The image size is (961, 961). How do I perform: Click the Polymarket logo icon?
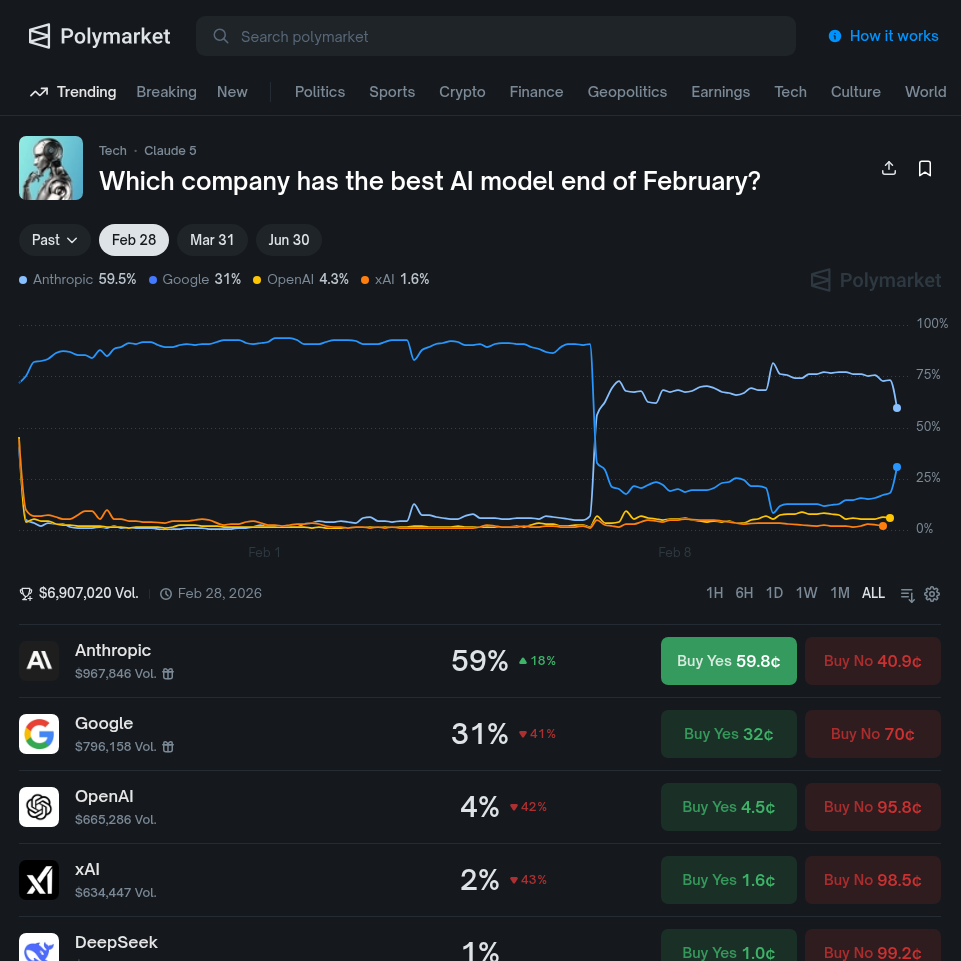40,36
